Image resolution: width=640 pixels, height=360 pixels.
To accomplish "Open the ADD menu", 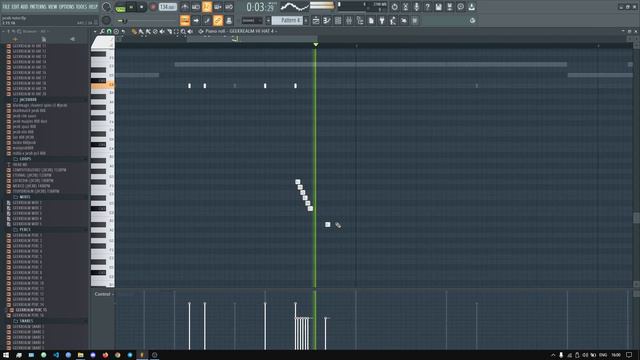I will (24, 7).
